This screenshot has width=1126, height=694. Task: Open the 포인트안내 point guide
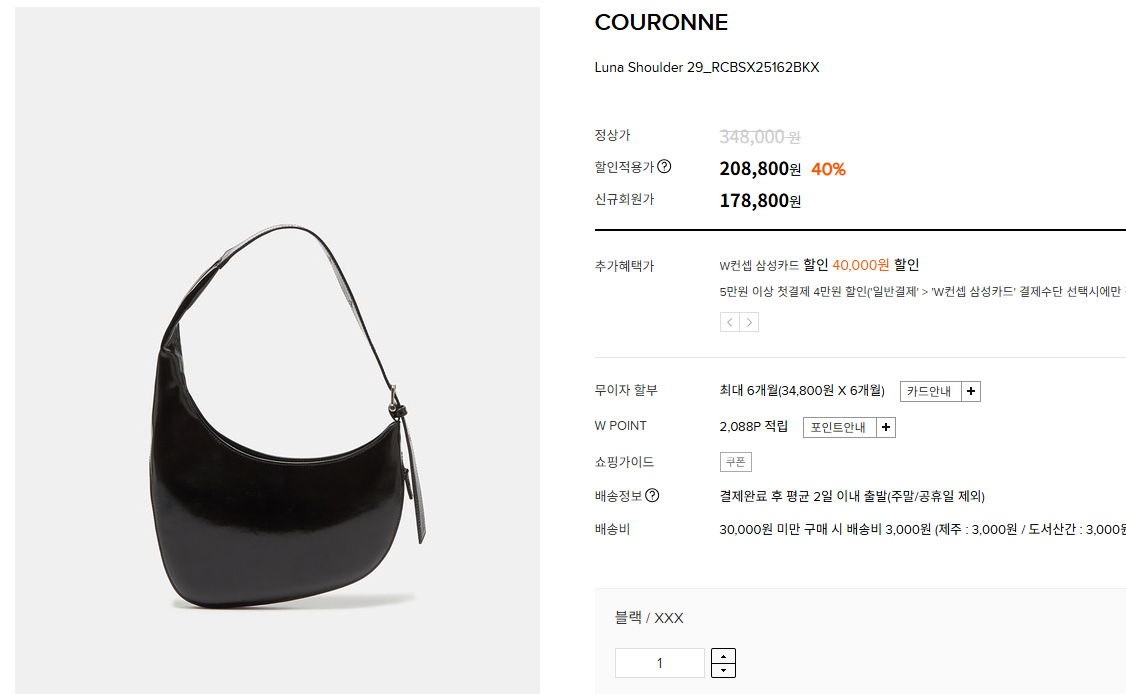coord(839,427)
